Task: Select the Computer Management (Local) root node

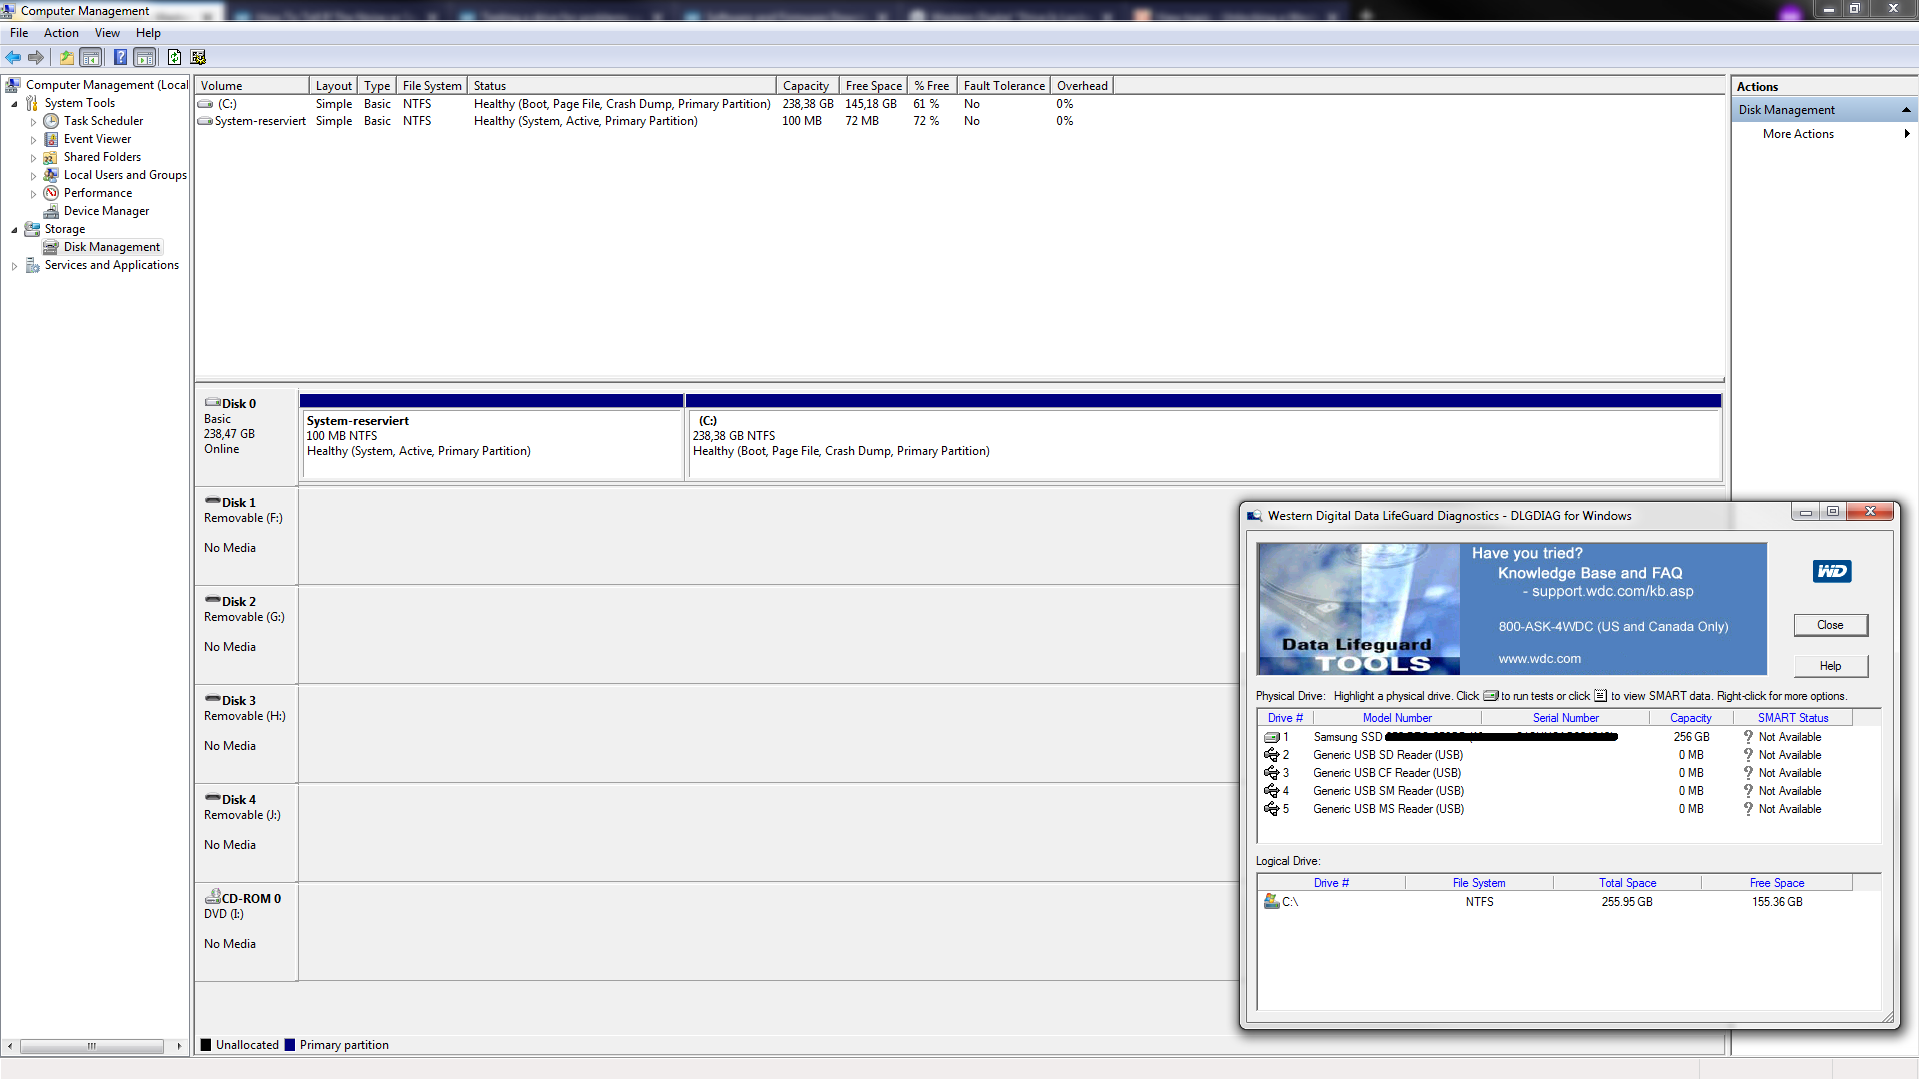Action: 107,85
